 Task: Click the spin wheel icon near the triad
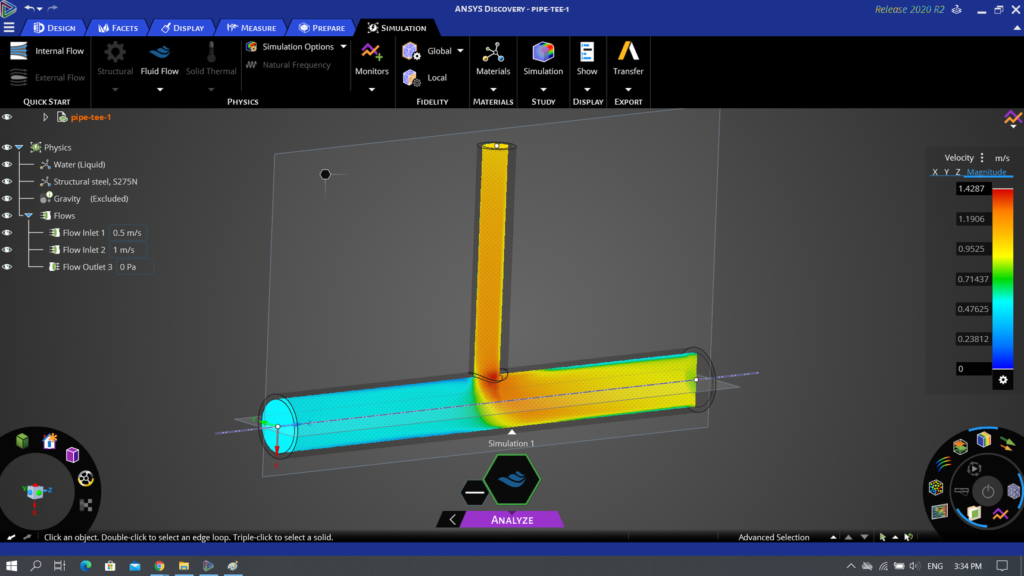86,479
